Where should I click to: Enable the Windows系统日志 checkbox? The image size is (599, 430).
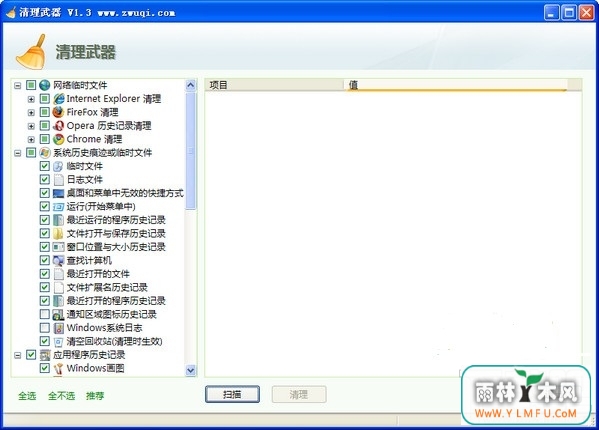click(x=45, y=328)
